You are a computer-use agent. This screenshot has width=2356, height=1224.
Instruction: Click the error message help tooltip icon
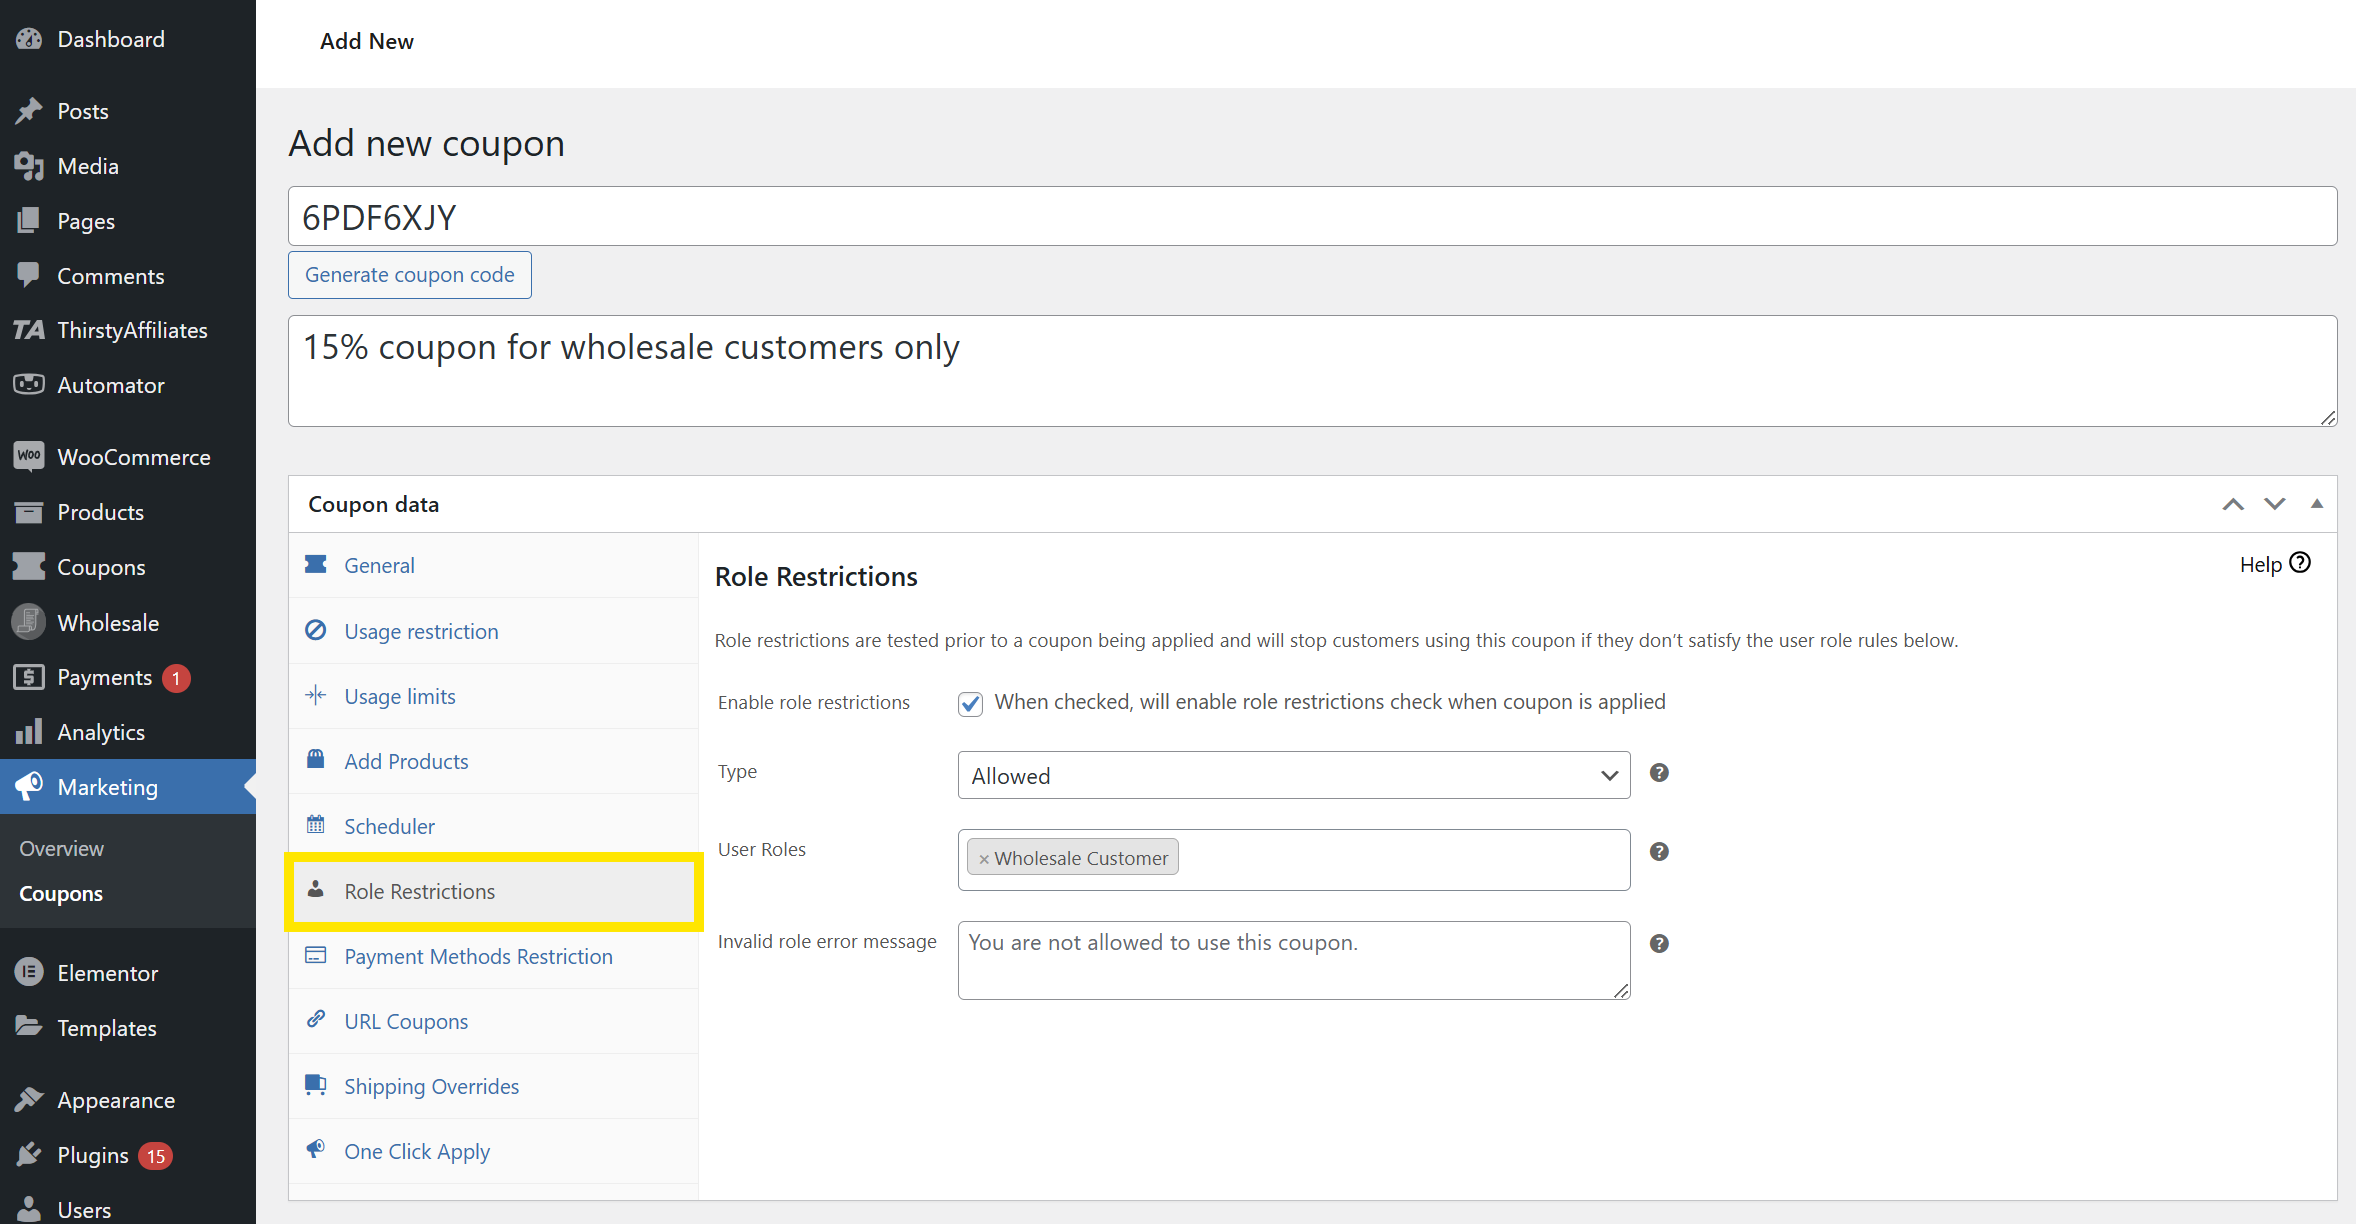1659,944
